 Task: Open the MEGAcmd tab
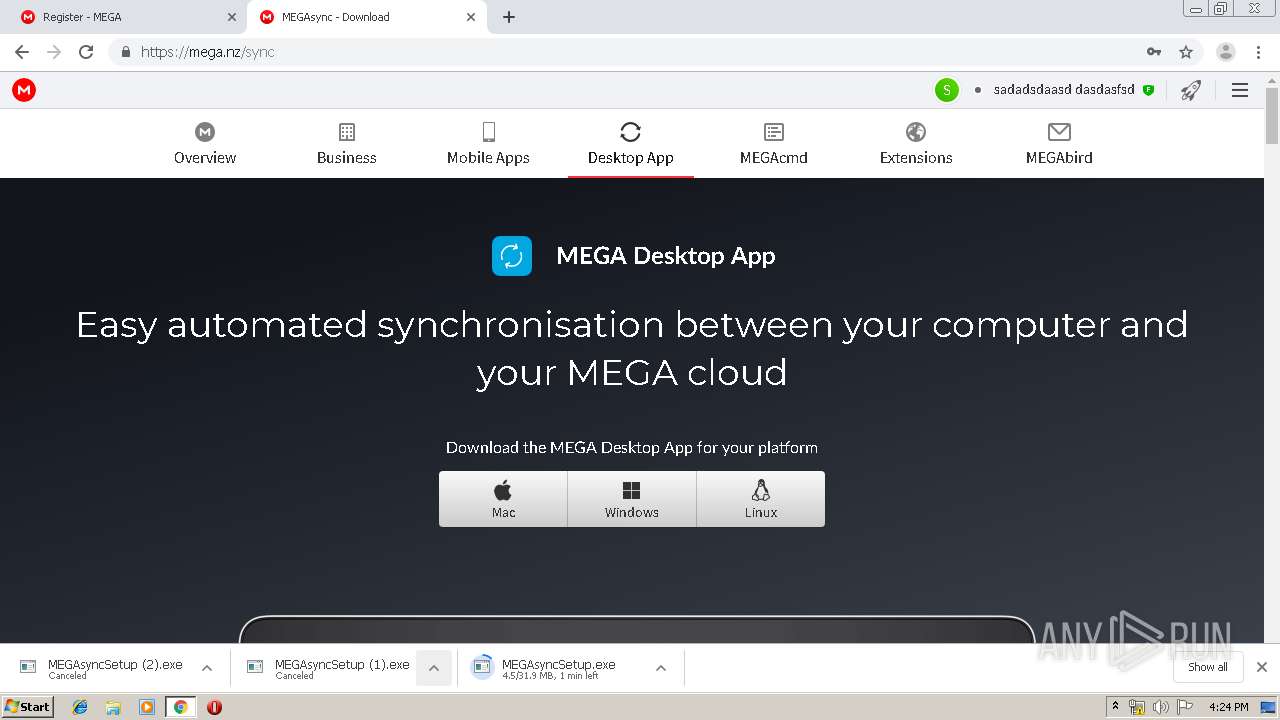tap(774, 144)
